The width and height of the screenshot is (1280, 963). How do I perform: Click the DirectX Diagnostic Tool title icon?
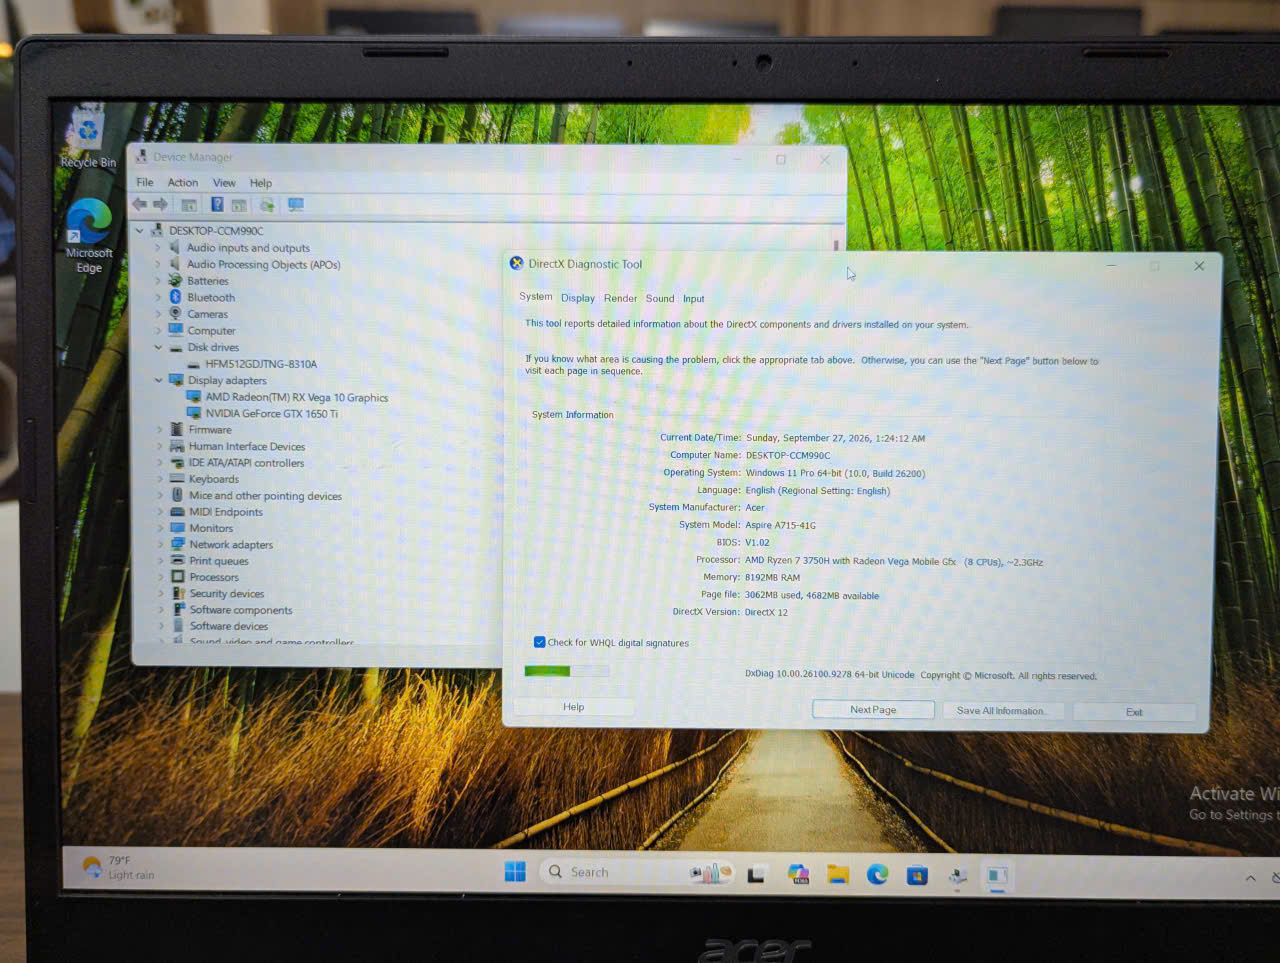[x=516, y=263]
